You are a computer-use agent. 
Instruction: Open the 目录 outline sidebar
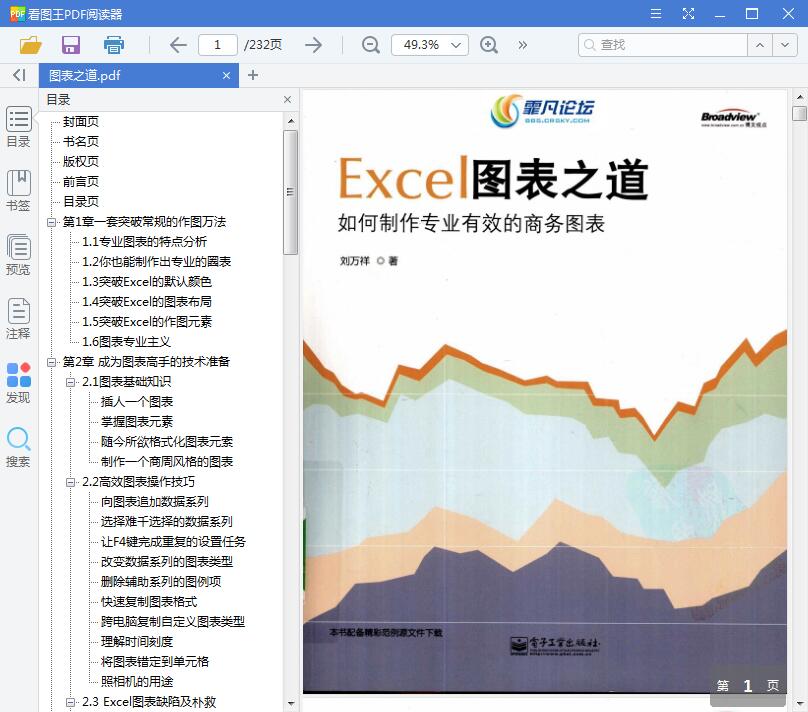point(19,127)
